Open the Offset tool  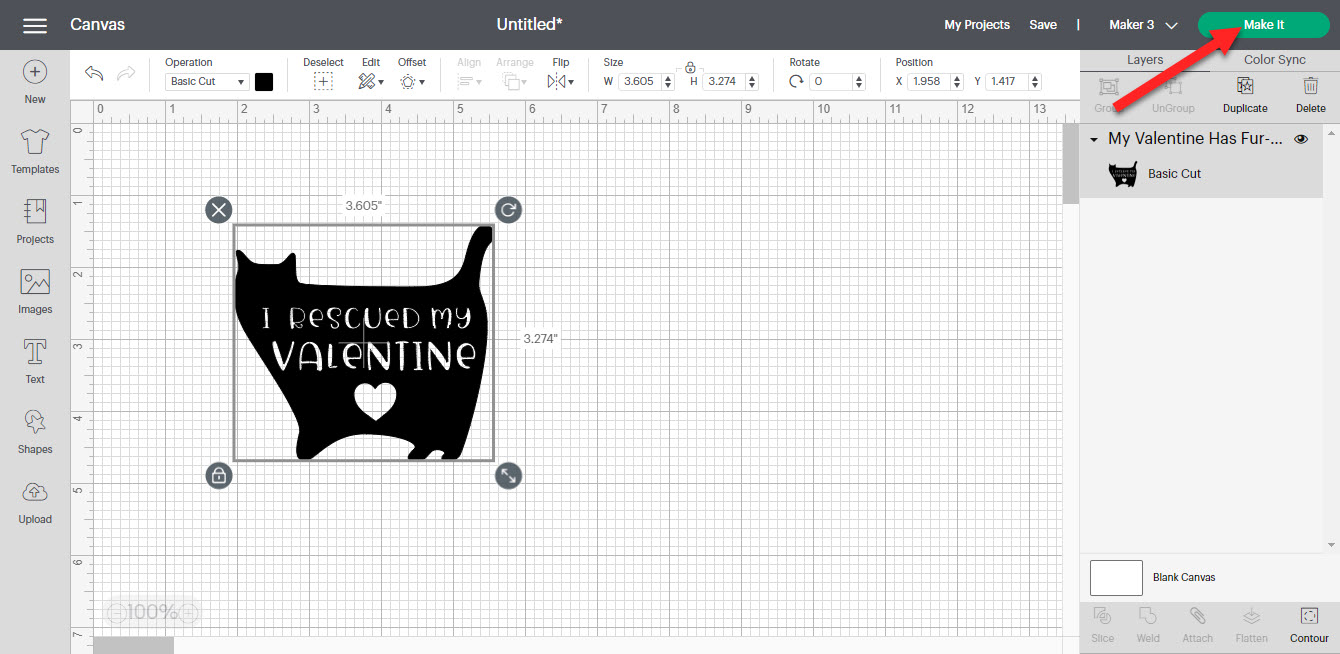click(x=412, y=82)
